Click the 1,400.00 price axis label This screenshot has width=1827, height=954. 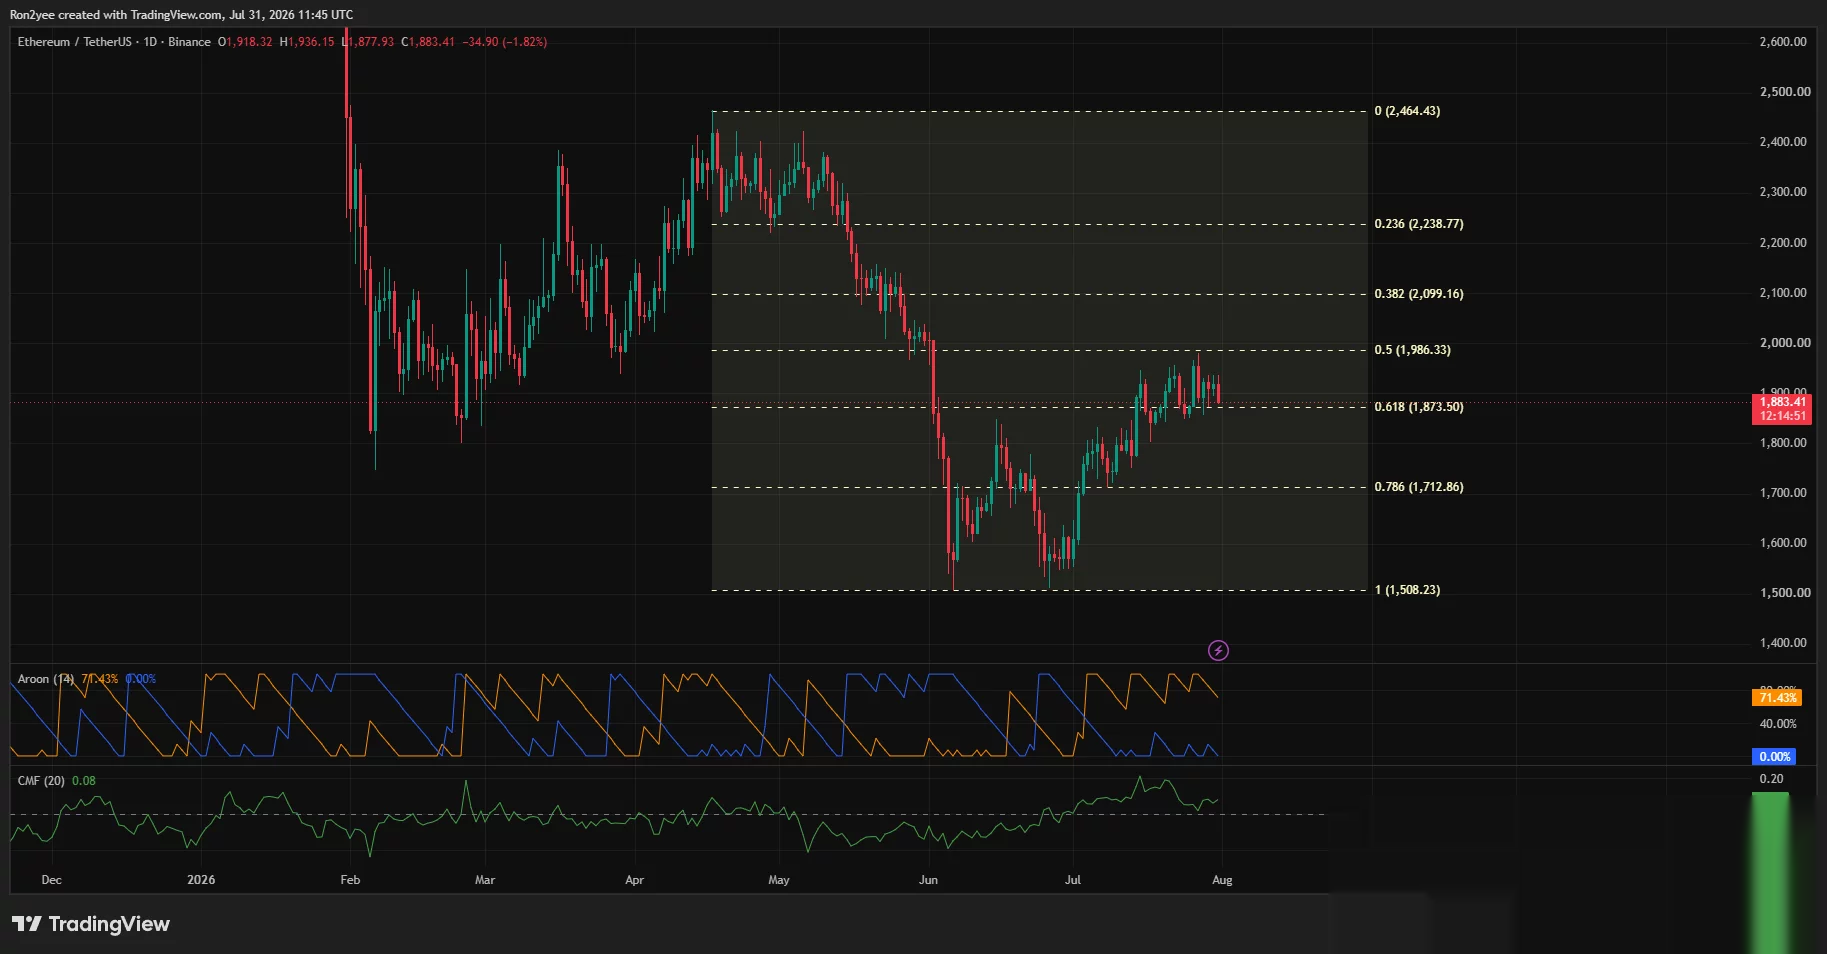coord(1783,643)
